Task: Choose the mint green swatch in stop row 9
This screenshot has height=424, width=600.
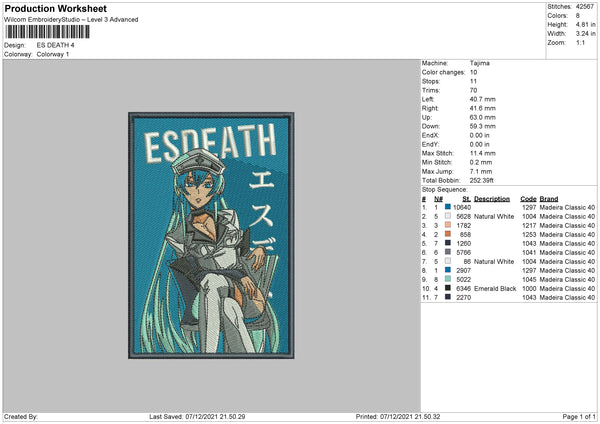Action: [448, 279]
